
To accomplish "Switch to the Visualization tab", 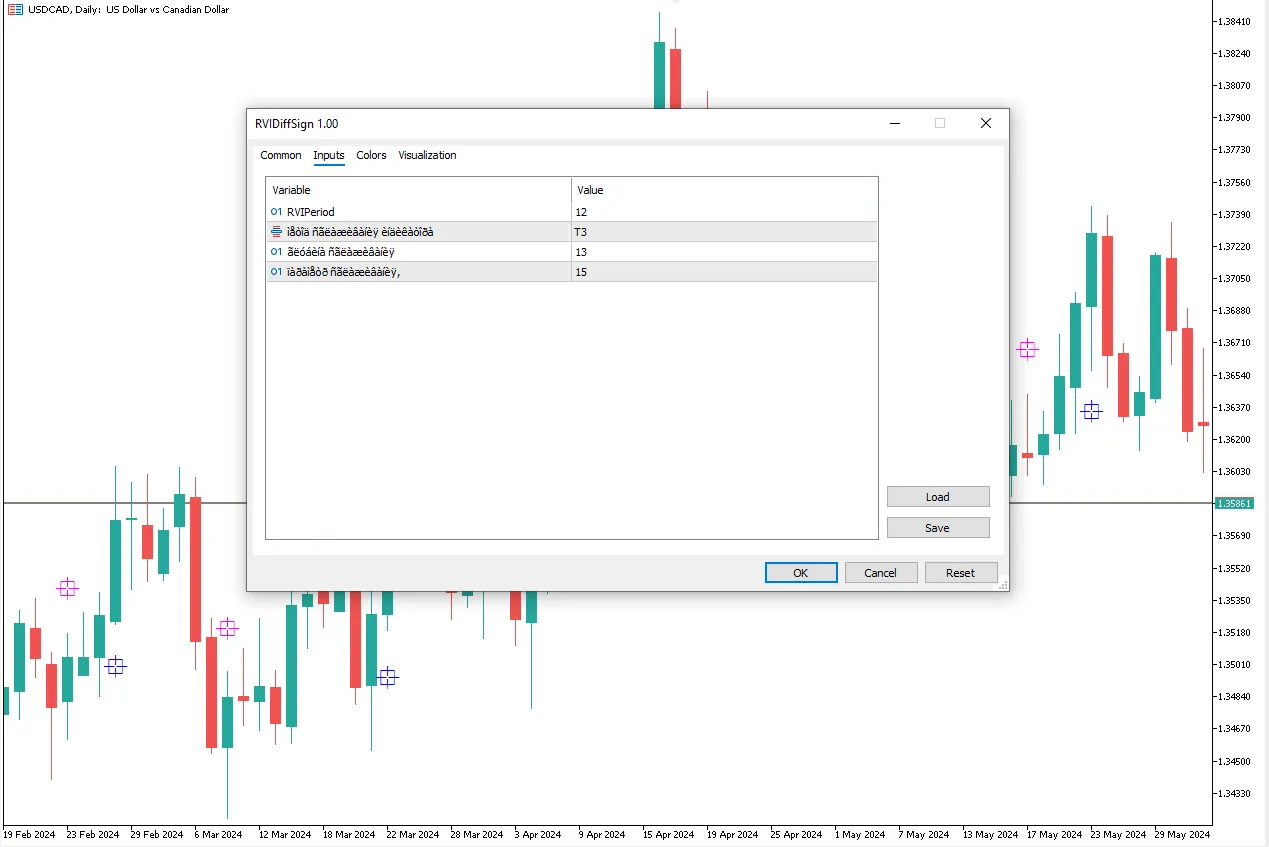I will point(427,155).
